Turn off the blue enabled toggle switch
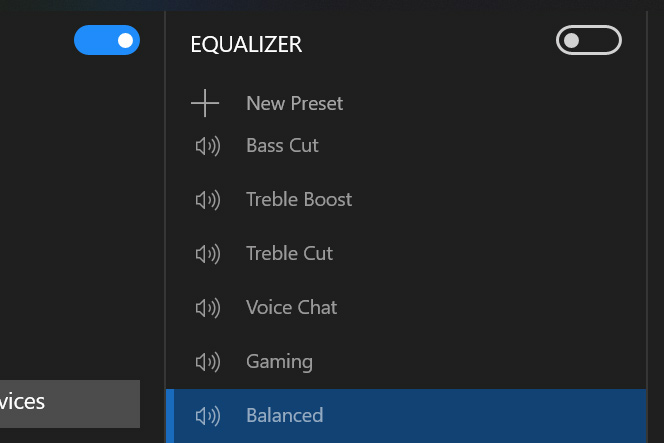This screenshot has width=664, height=443. pyautogui.click(x=107, y=40)
